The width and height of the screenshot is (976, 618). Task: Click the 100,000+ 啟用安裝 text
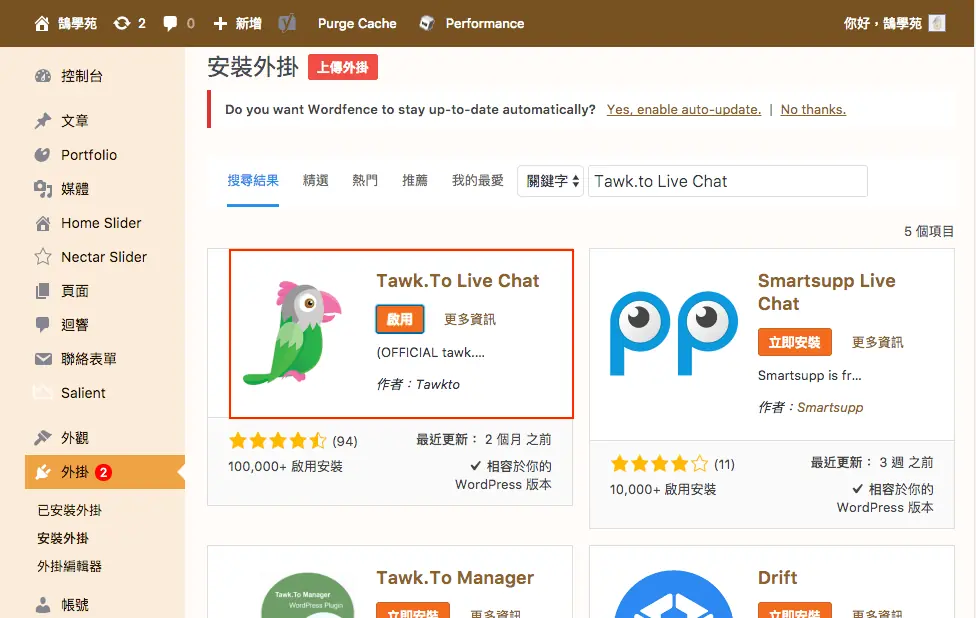tap(285, 466)
